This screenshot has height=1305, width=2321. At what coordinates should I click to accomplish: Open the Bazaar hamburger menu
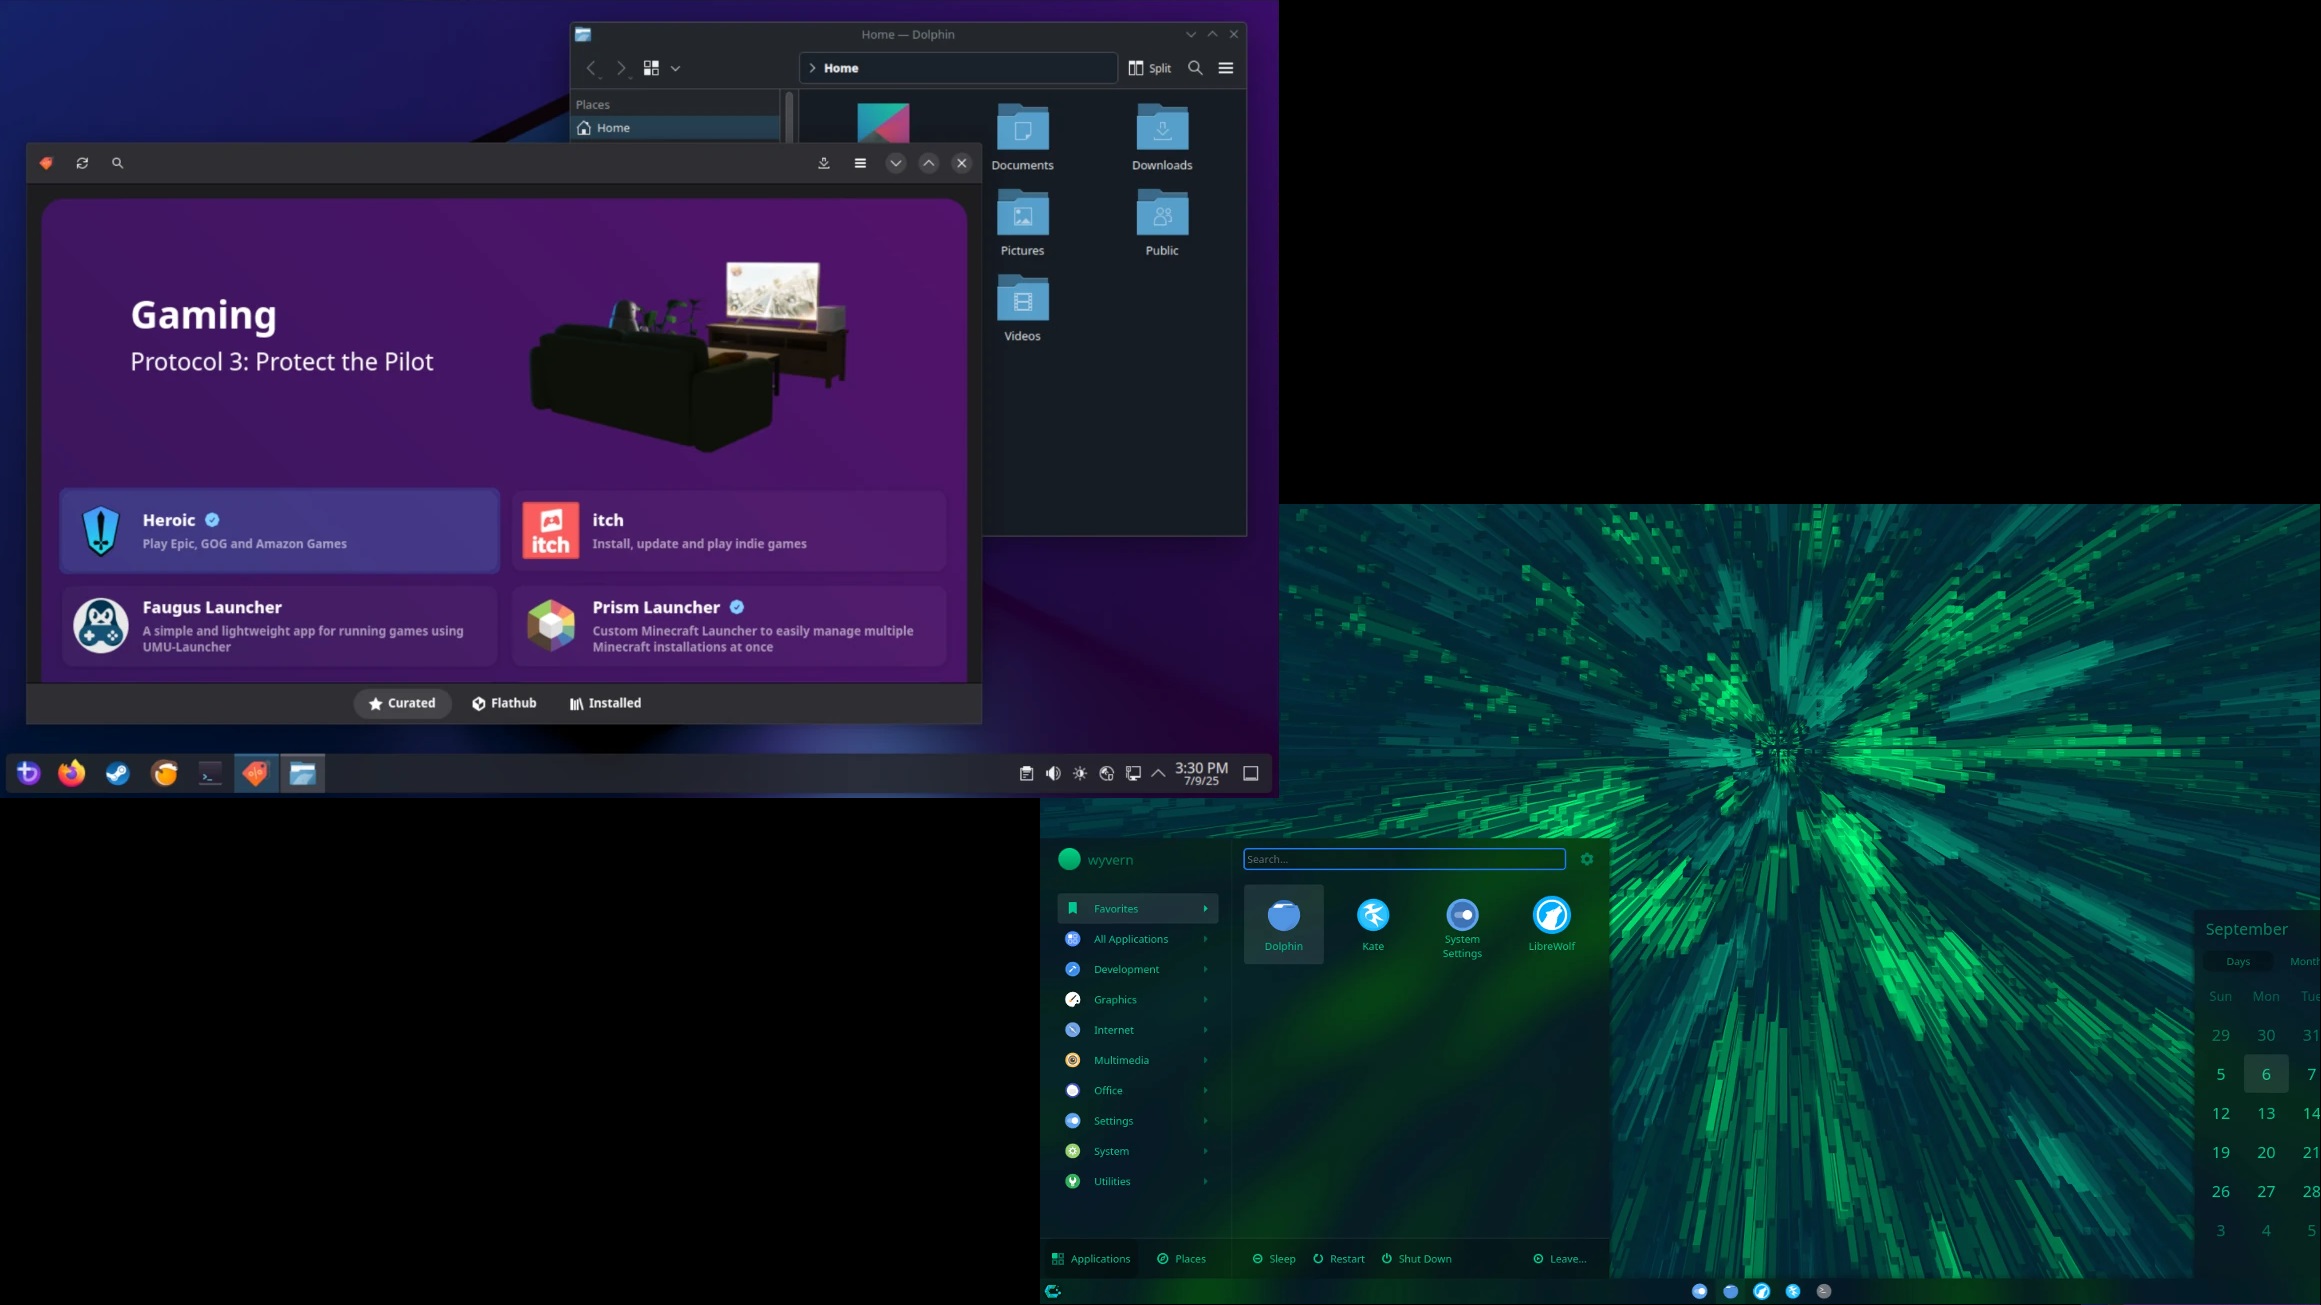[860, 163]
